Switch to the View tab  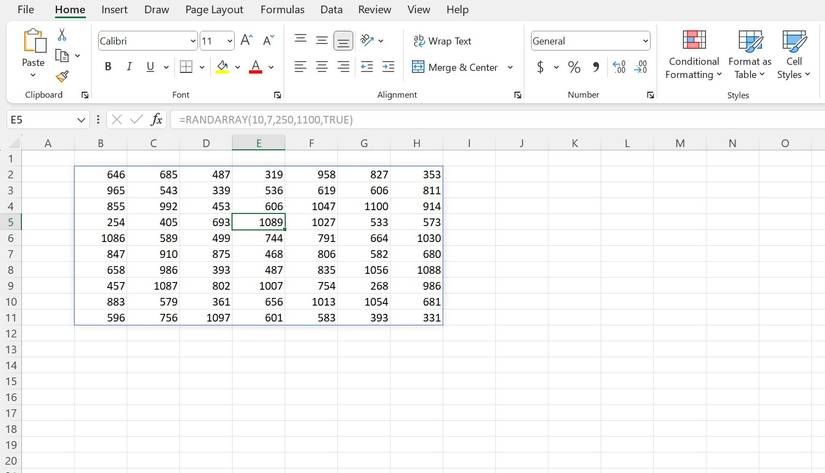[418, 9]
